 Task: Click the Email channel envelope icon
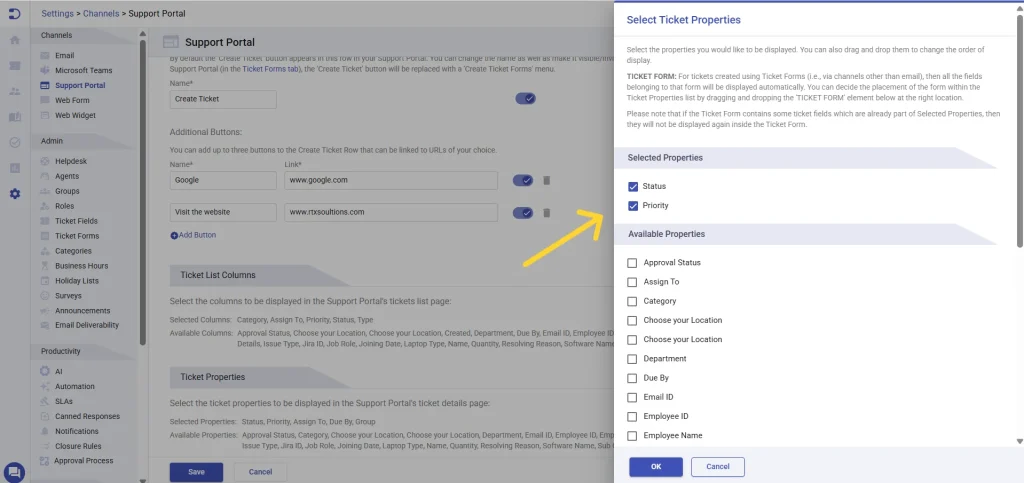pos(44,55)
